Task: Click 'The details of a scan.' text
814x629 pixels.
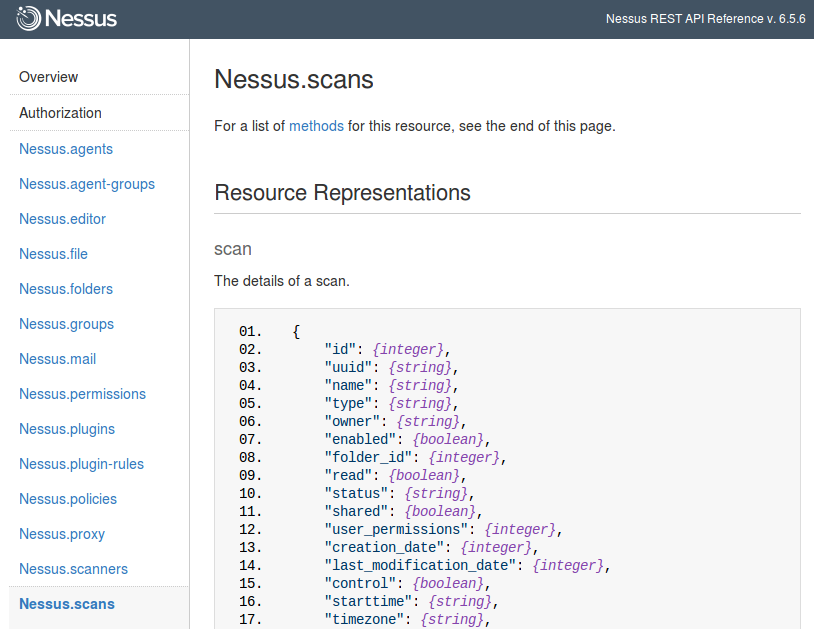Action: tap(282, 281)
